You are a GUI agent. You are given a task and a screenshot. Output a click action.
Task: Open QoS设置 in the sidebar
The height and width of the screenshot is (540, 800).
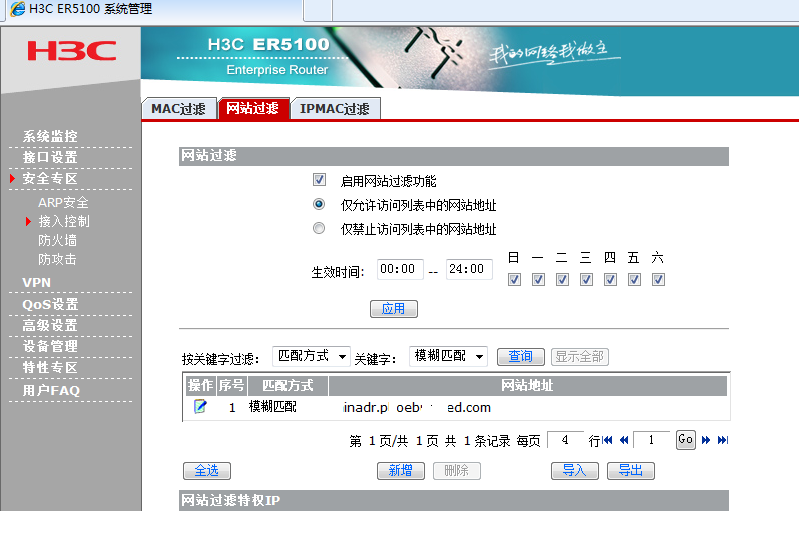[50, 304]
